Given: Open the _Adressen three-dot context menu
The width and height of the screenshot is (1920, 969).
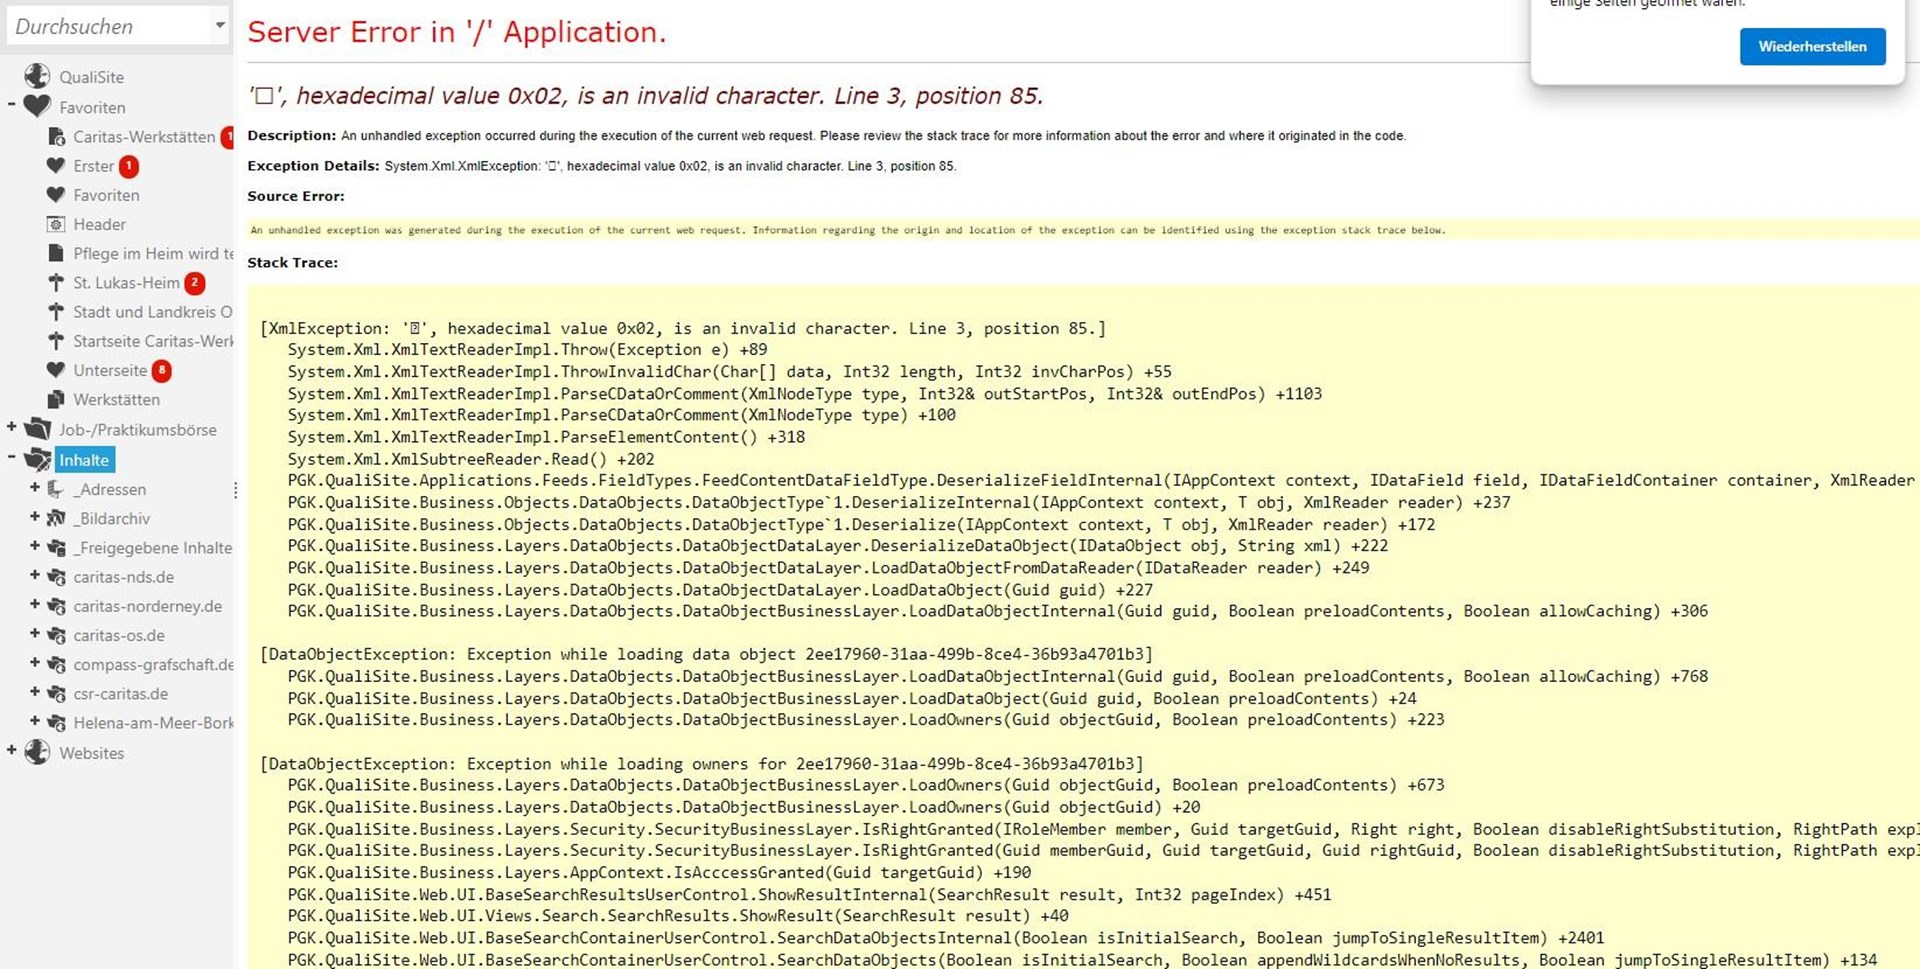Looking at the screenshot, I should pyautogui.click(x=236, y=490).
